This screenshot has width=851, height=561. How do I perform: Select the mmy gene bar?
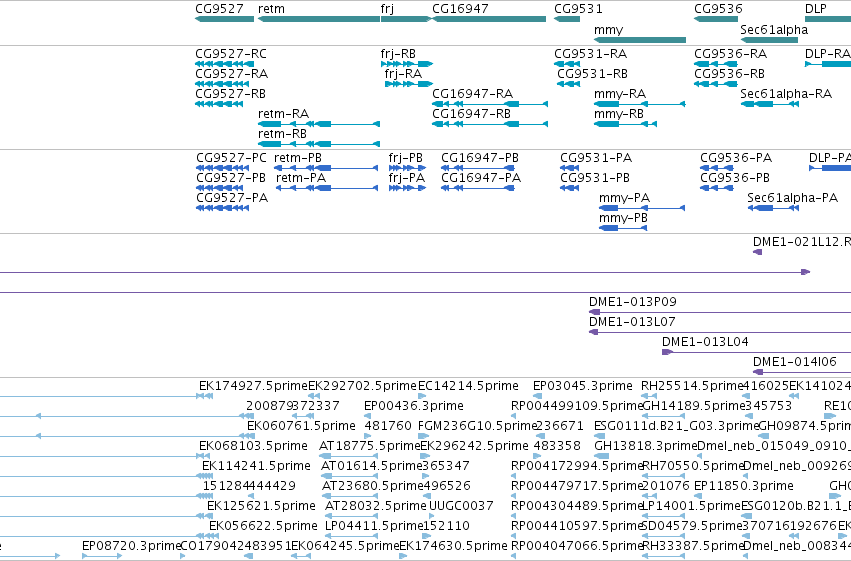640,40
